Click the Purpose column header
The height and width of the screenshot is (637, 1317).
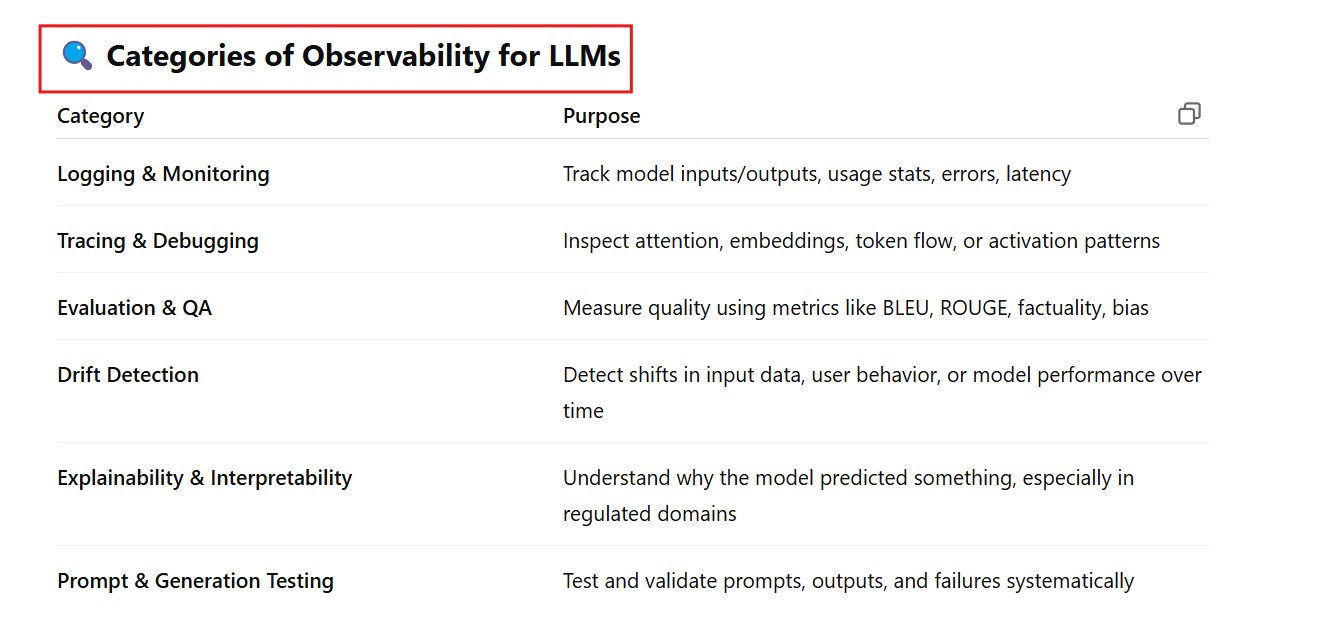(x=601, y=116)
